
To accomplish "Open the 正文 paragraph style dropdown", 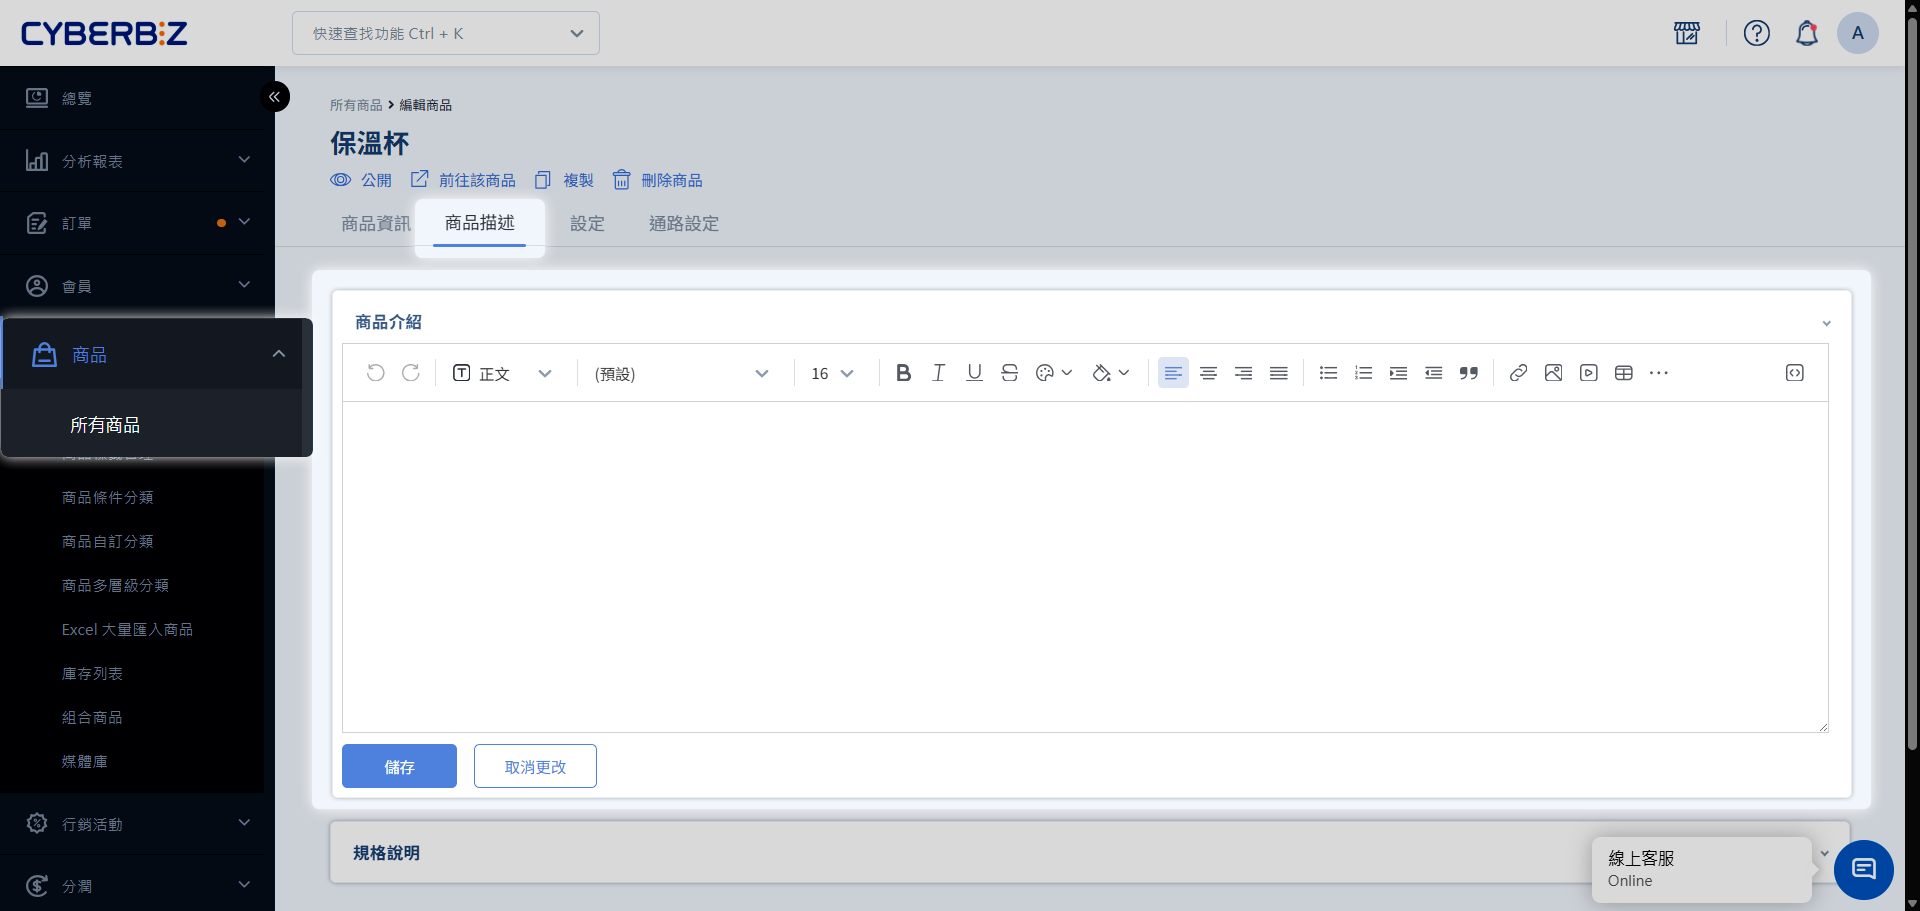I will (x=502, y=373).
